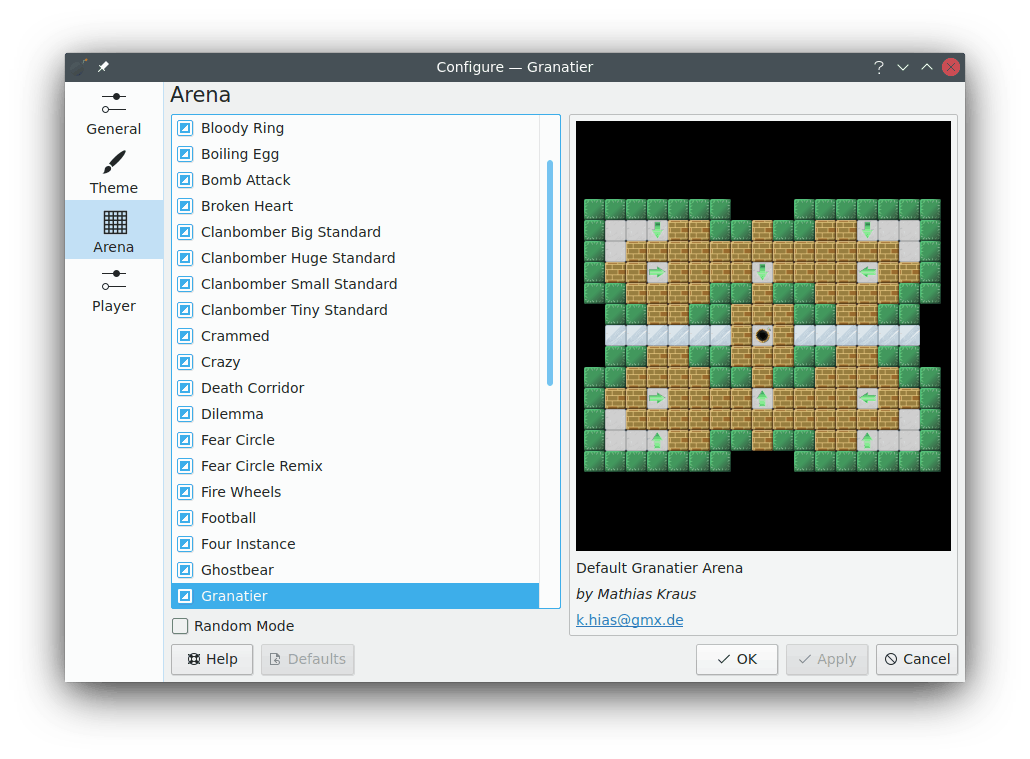
Task: Select the Crazy arena
Action: pyautogui.click(x=355, y=362)
